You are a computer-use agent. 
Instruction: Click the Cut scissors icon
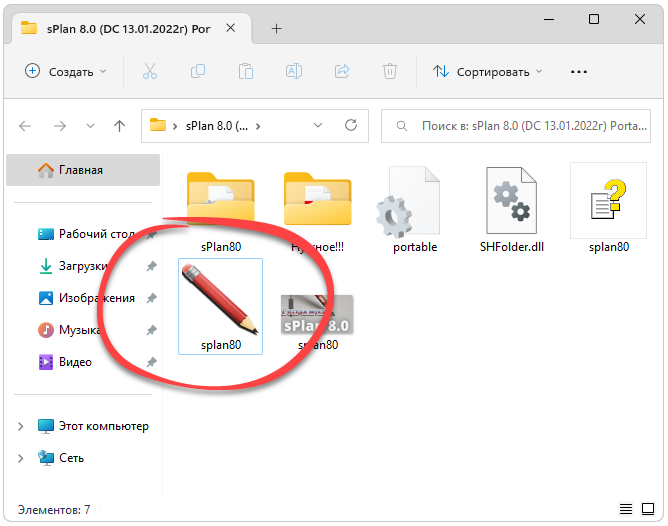pyautogui.click(x=150, y=72)
